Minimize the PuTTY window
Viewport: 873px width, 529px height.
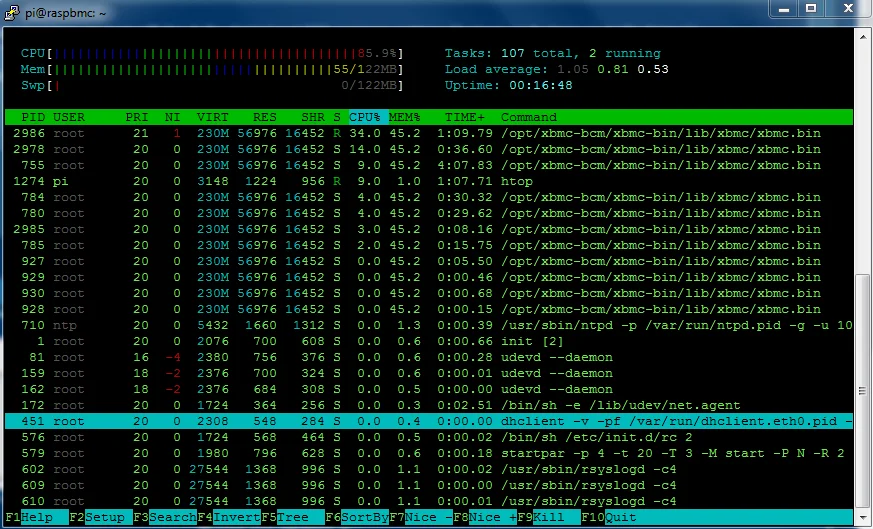pos(784,8)
